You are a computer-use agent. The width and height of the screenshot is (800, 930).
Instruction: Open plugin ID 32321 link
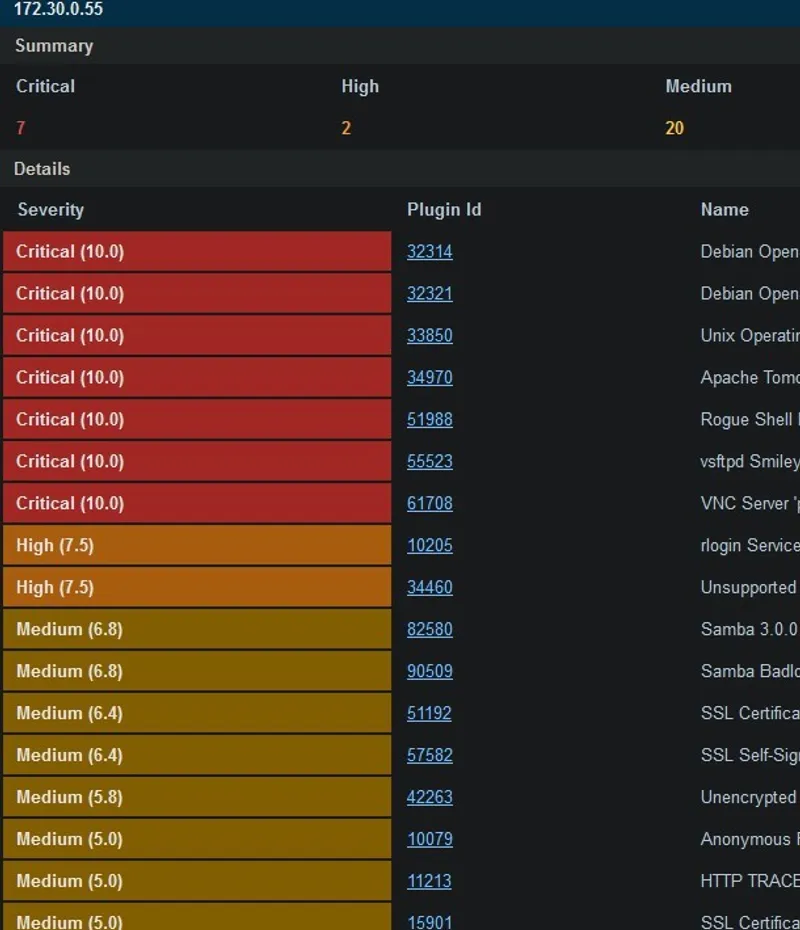click(429, 294)
